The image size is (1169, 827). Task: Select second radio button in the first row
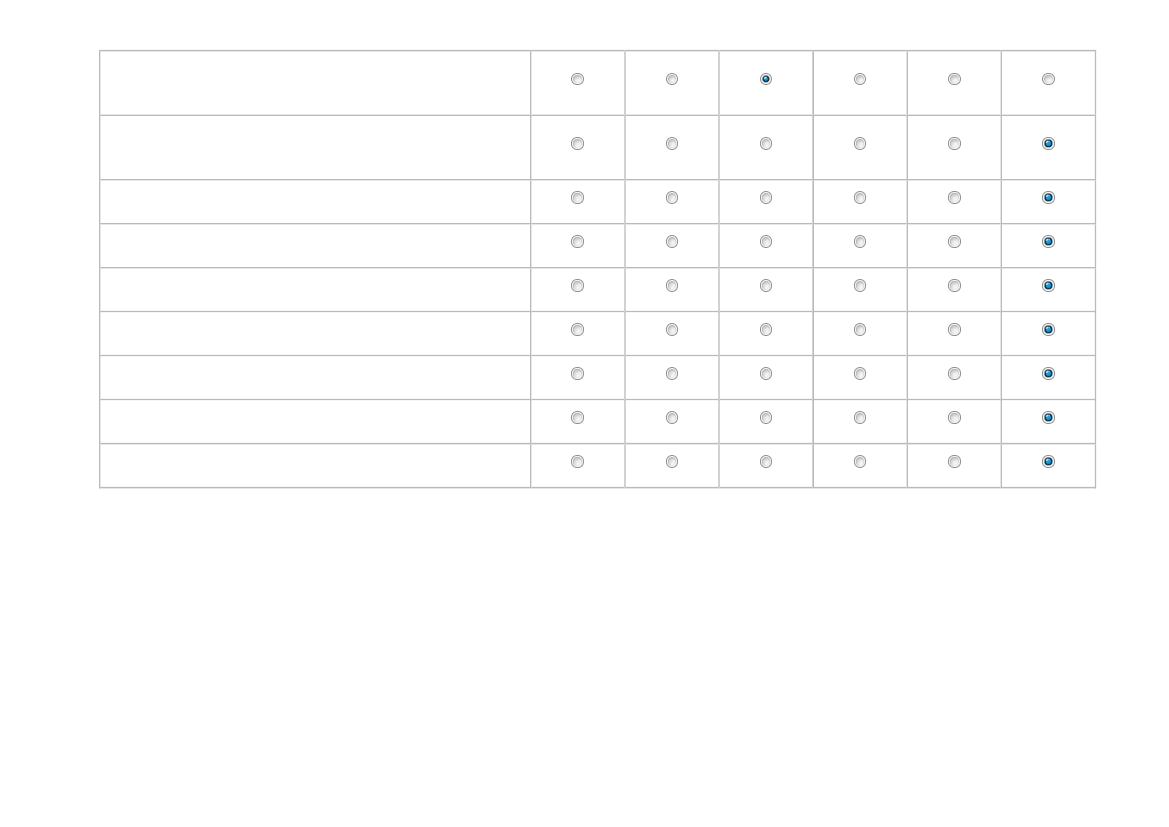672,79
